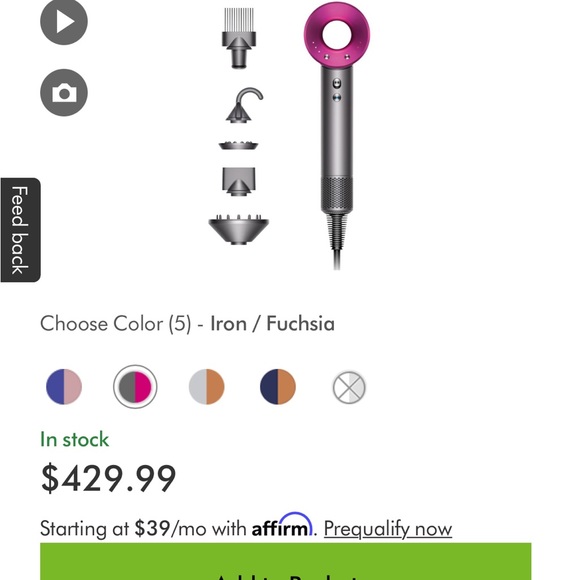Click the large diffuser attachment image
Viewport: 580px width, 580px height.
click(239, 229)
